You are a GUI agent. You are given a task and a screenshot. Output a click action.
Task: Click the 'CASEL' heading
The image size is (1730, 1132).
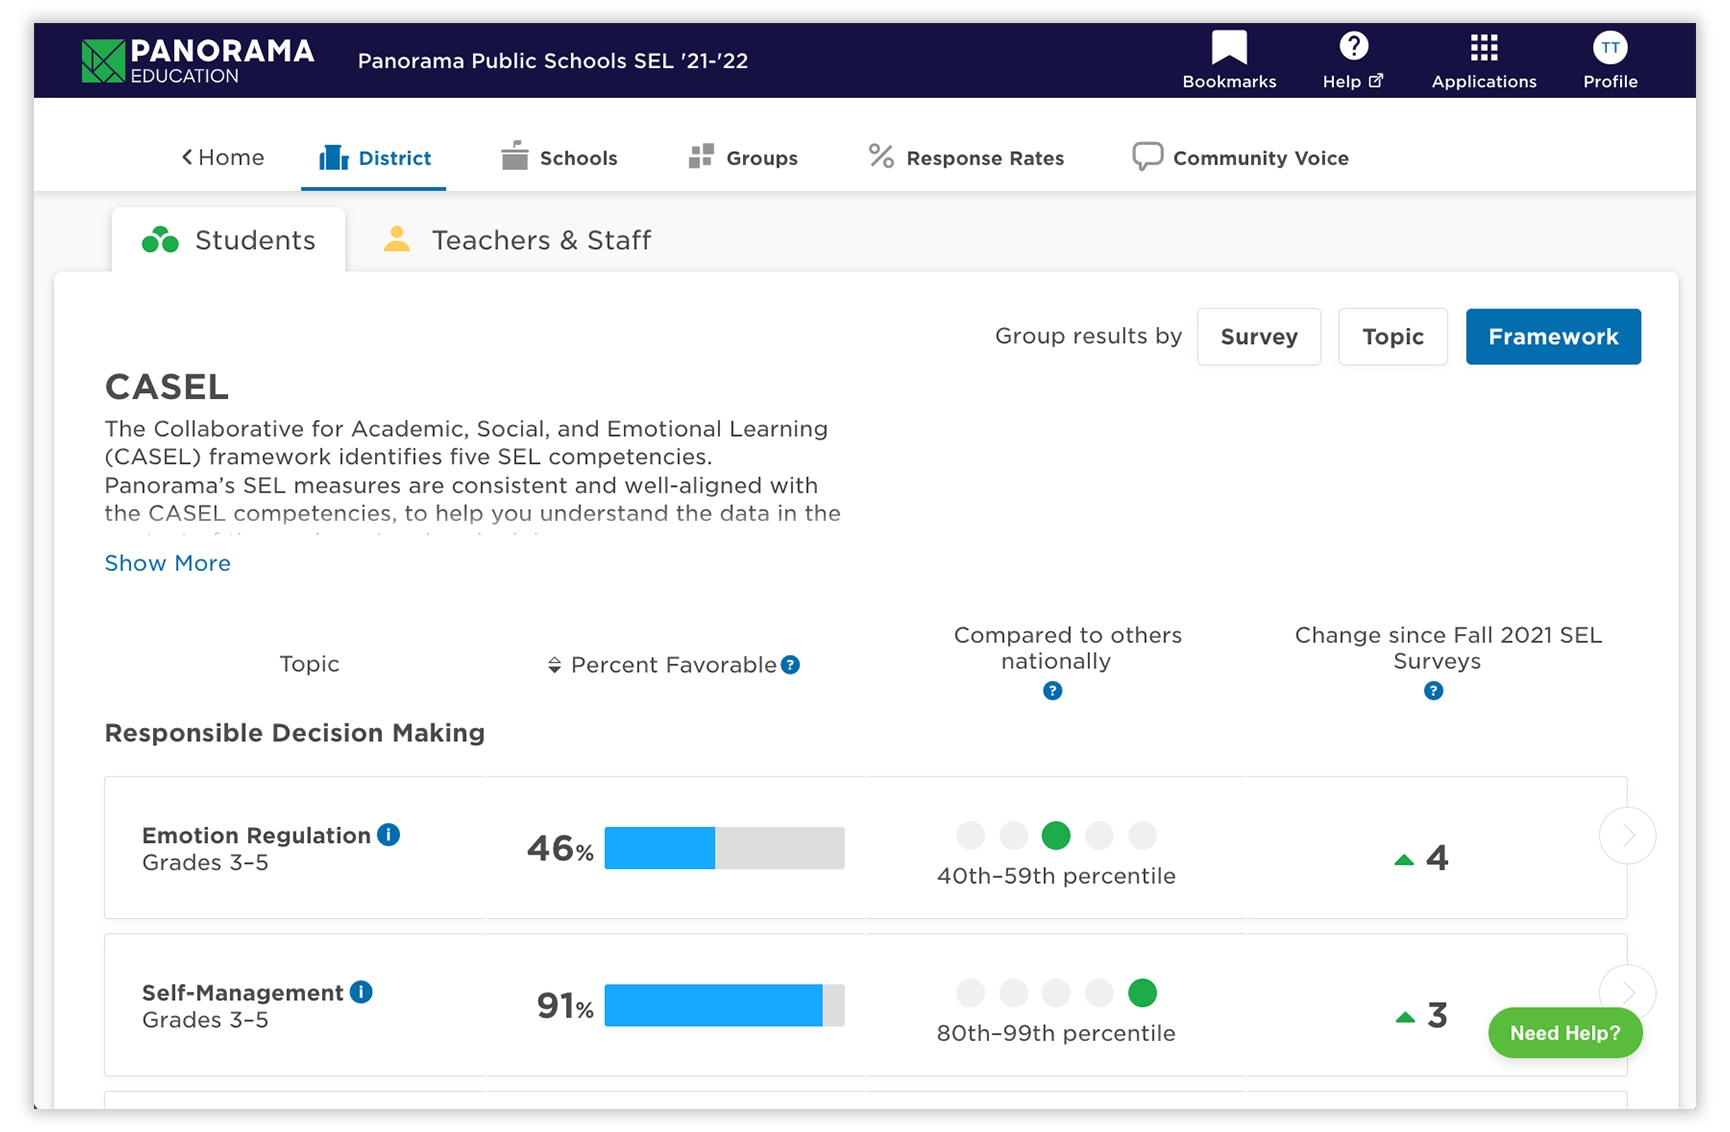[x=167, y=387]
